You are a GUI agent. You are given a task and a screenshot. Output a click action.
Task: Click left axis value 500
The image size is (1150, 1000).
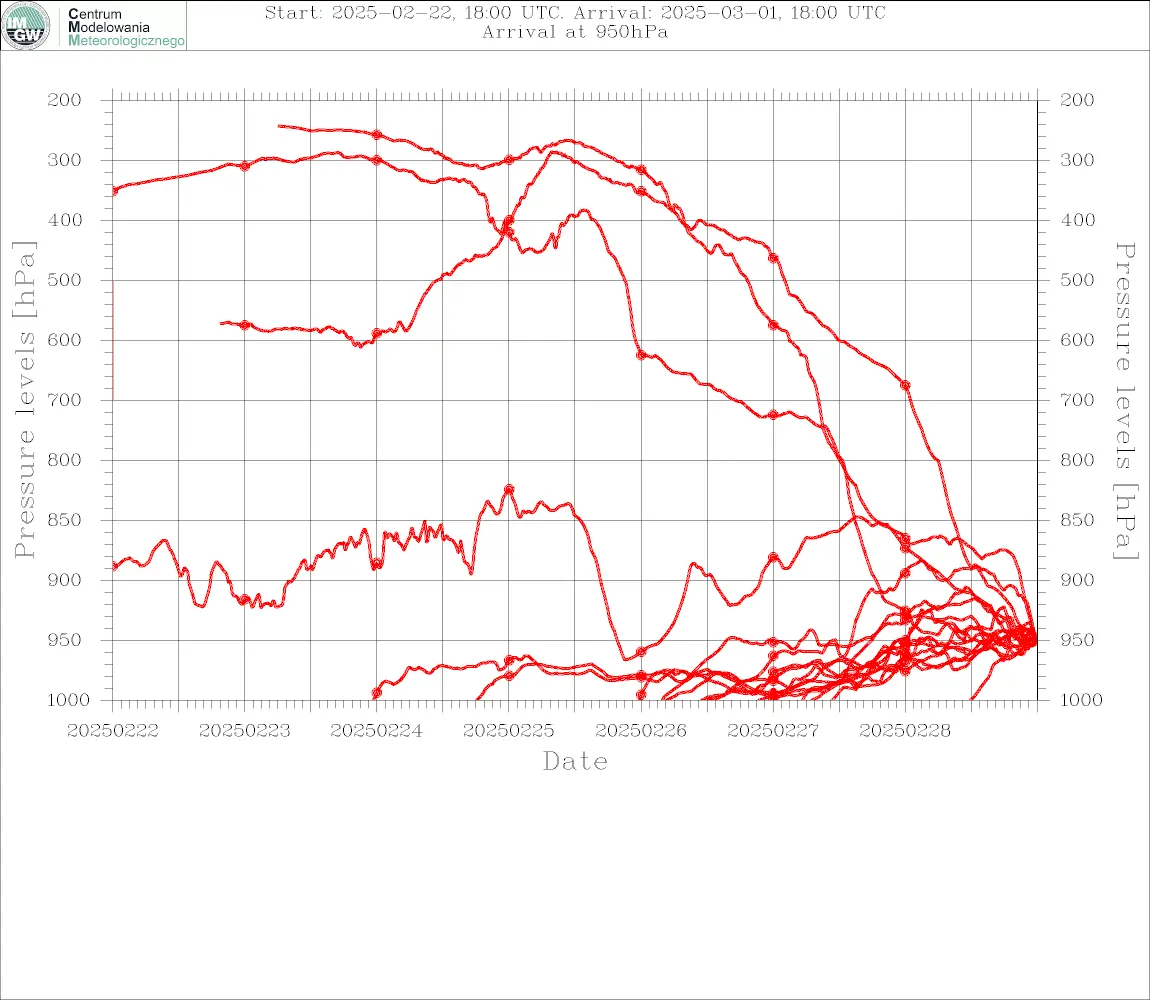pos(65,280)
